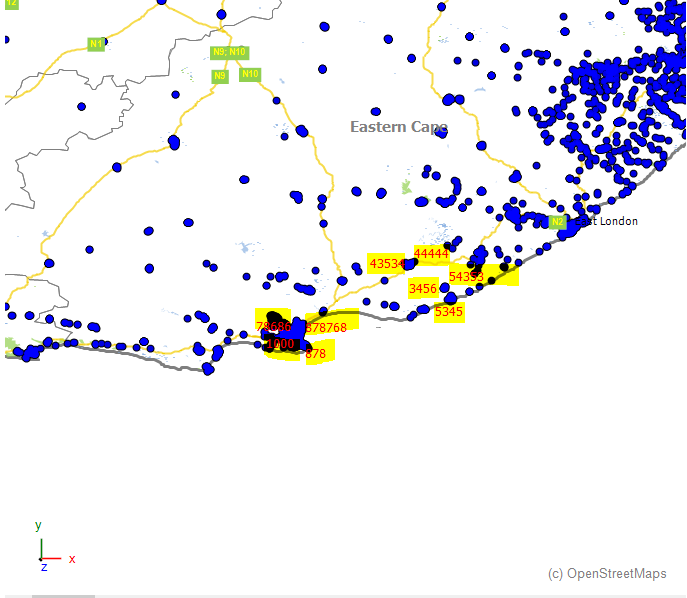Pick the yellow label 3456
This screenshot has width=687, height=598.
coord(423,289)
